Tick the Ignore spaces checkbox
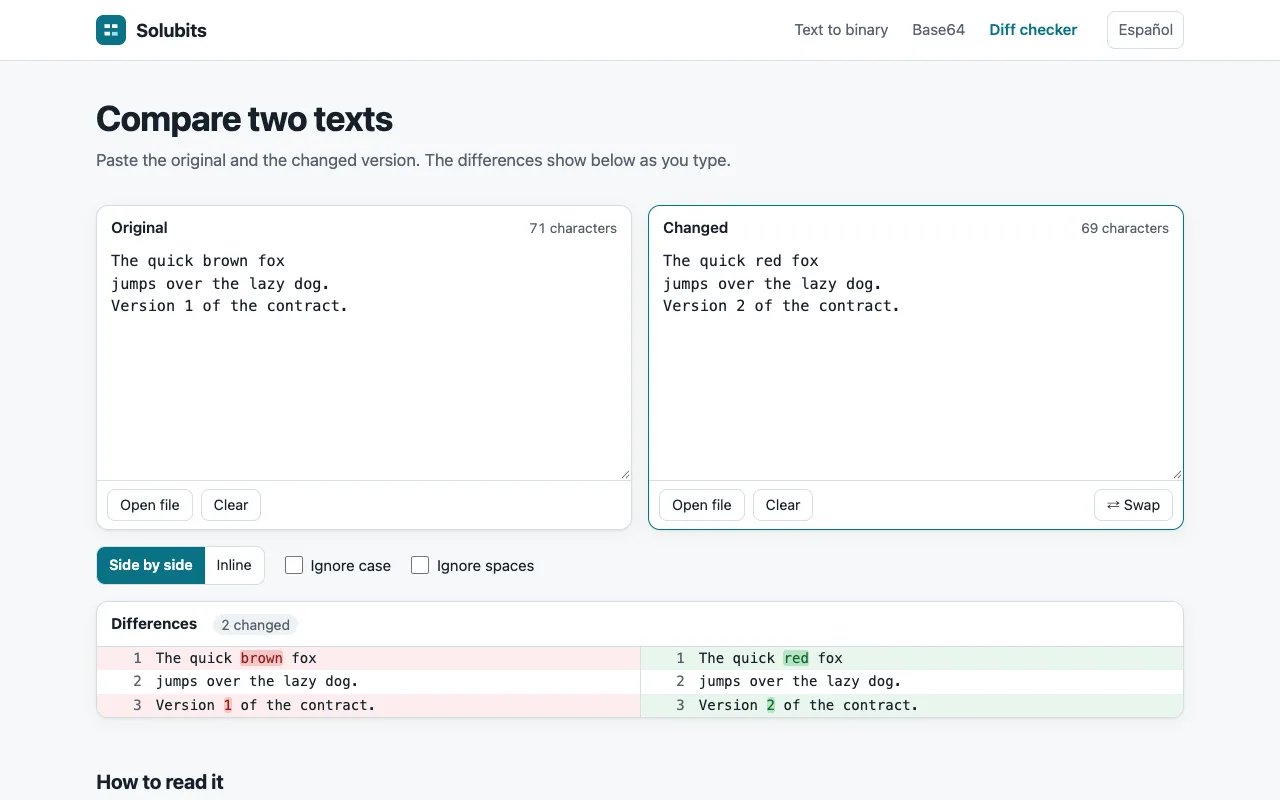This screenshot has height=800, width=1280. pyautogui.click(x=420, y=565)
